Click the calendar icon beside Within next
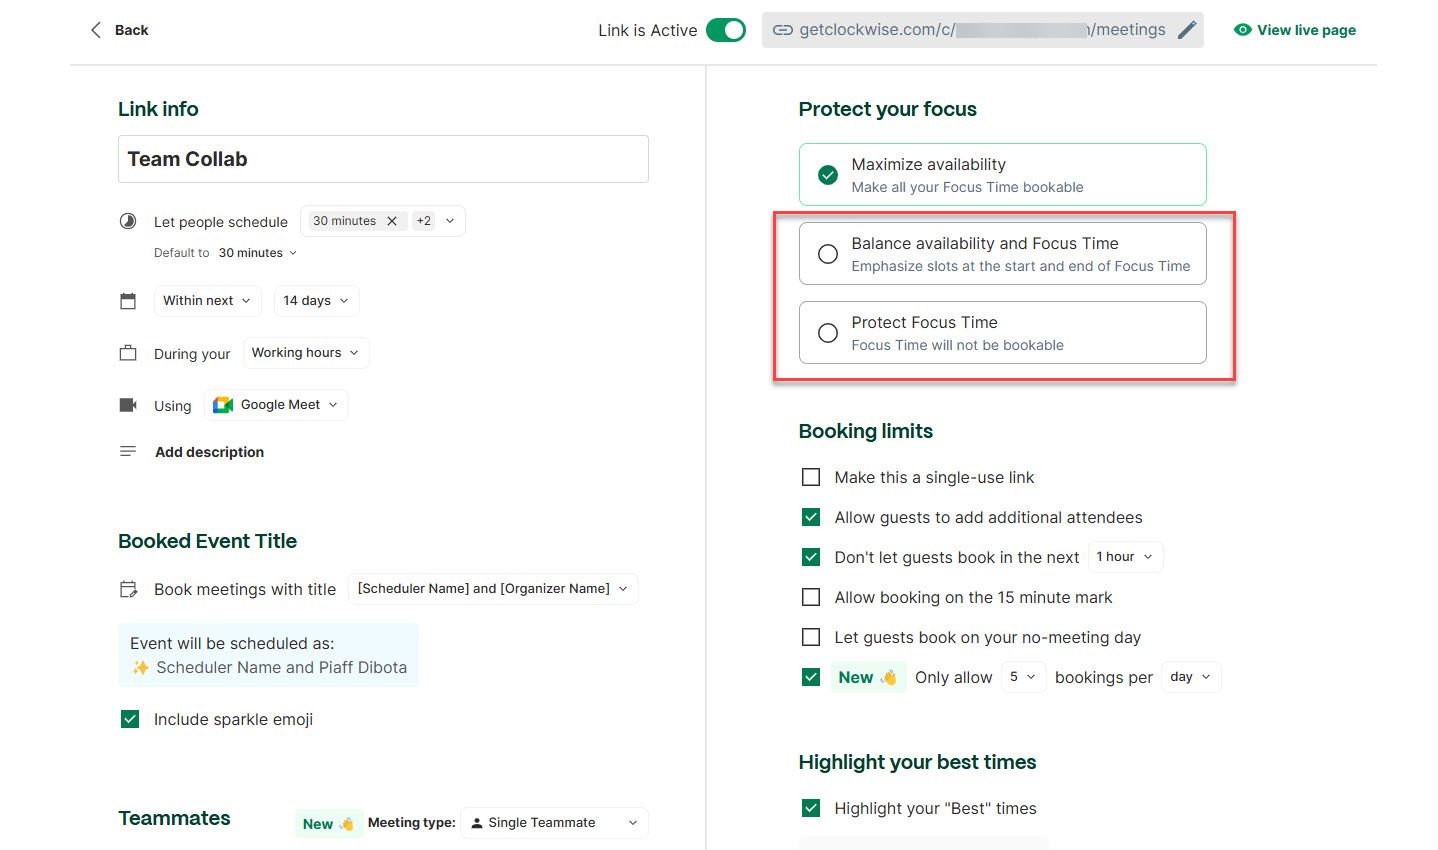This screenshot has height=850, width=1438. coord(128,299)
